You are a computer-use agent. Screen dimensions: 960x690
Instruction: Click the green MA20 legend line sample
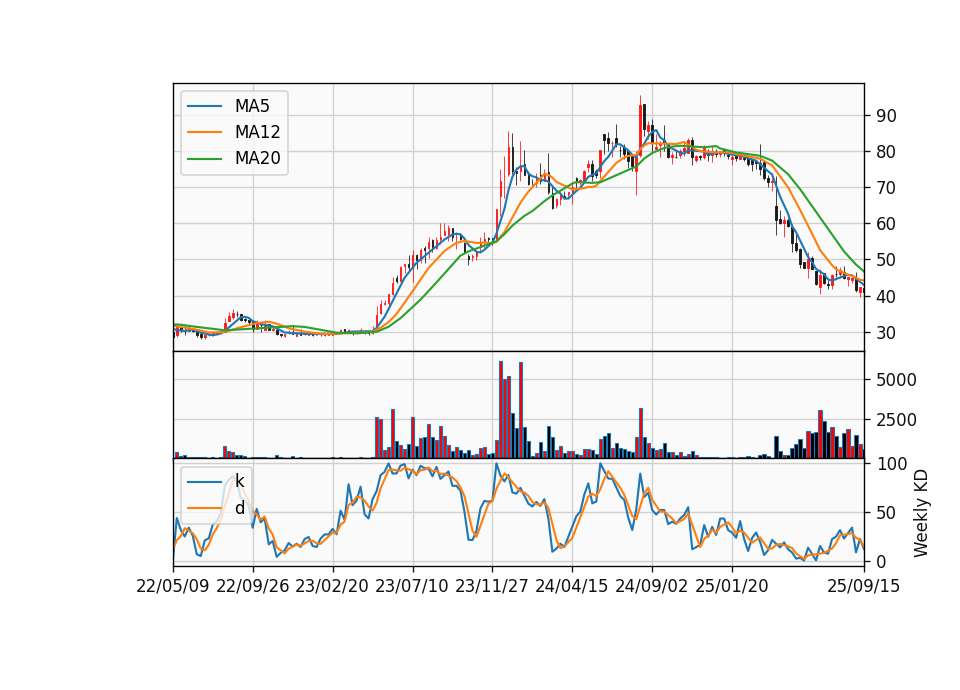click(x=204, y=159)
